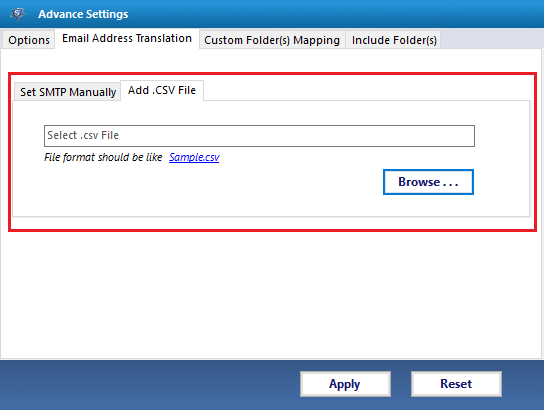Go to the Include Folder(s) tab
This screenshot has height=410, width=544.
tap(394, 40)
